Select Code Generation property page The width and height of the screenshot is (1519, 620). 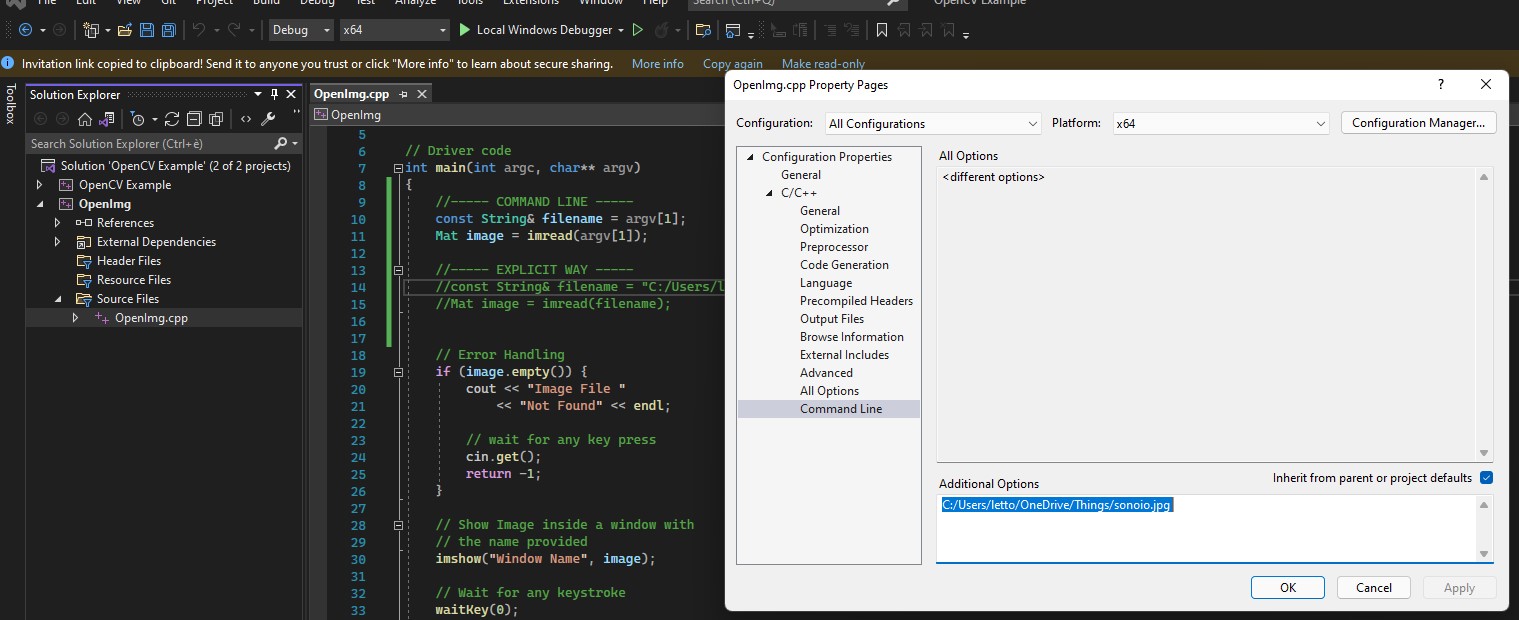pyautogui.click(x=844, y=265)
